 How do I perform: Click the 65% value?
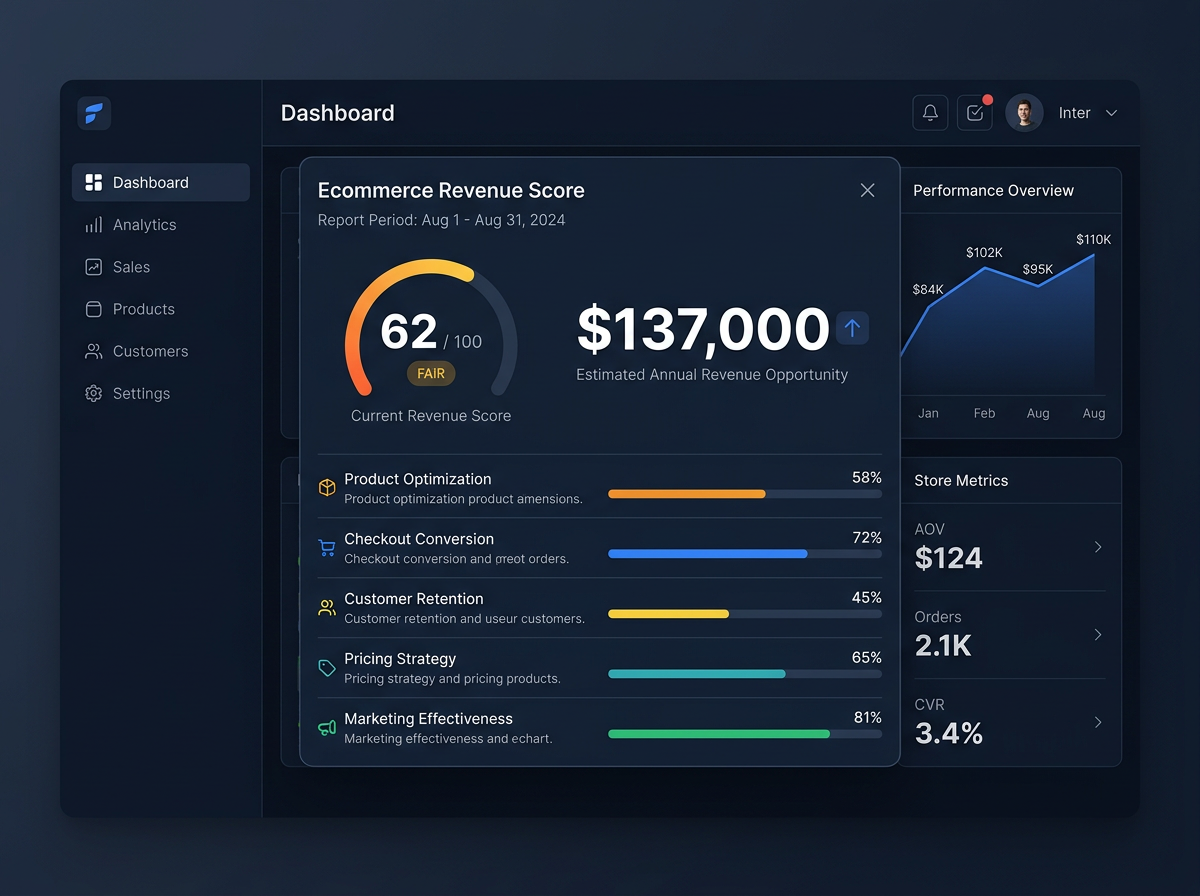point(867,658)
